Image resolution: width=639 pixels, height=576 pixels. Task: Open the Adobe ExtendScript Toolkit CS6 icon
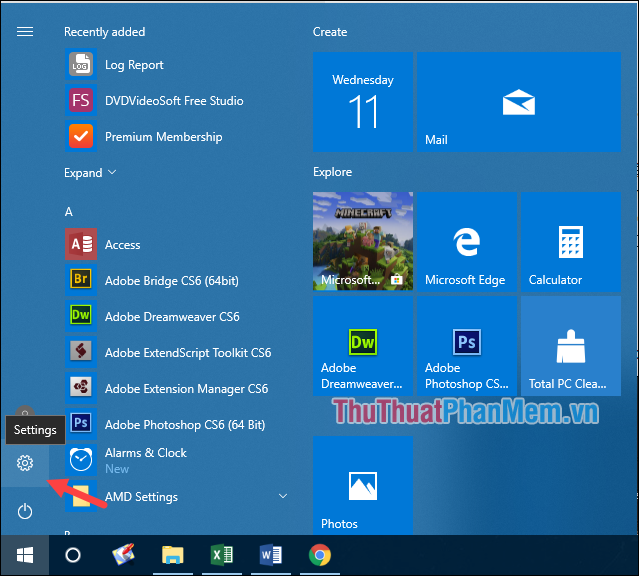(x=81, y=352)
